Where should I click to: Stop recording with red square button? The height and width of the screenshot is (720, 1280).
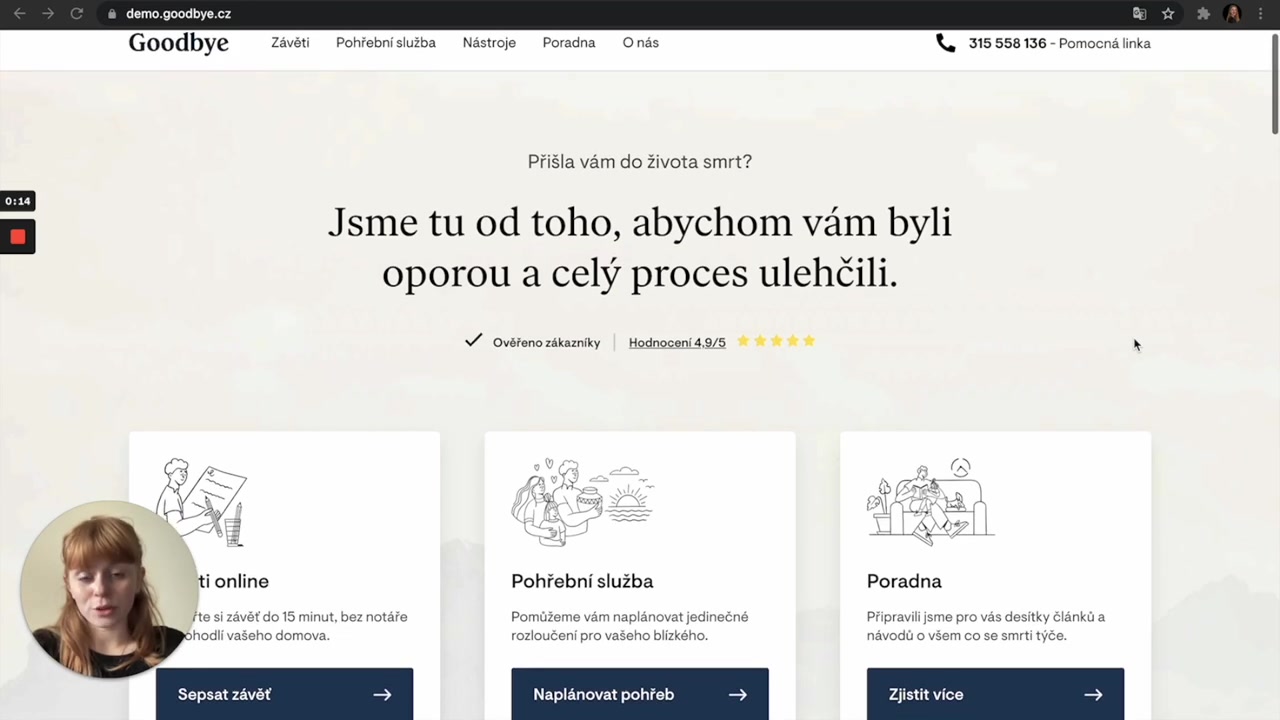point(18,237)
